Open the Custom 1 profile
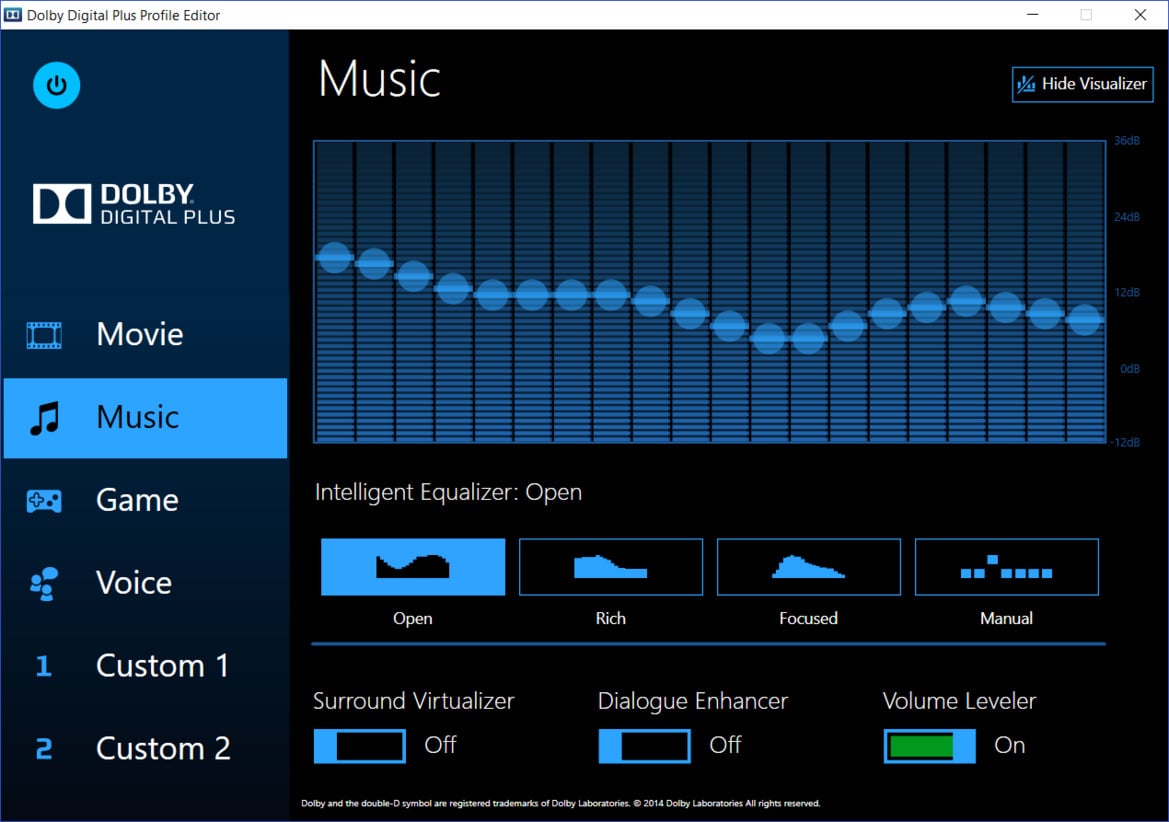 (x=145, y=665)
